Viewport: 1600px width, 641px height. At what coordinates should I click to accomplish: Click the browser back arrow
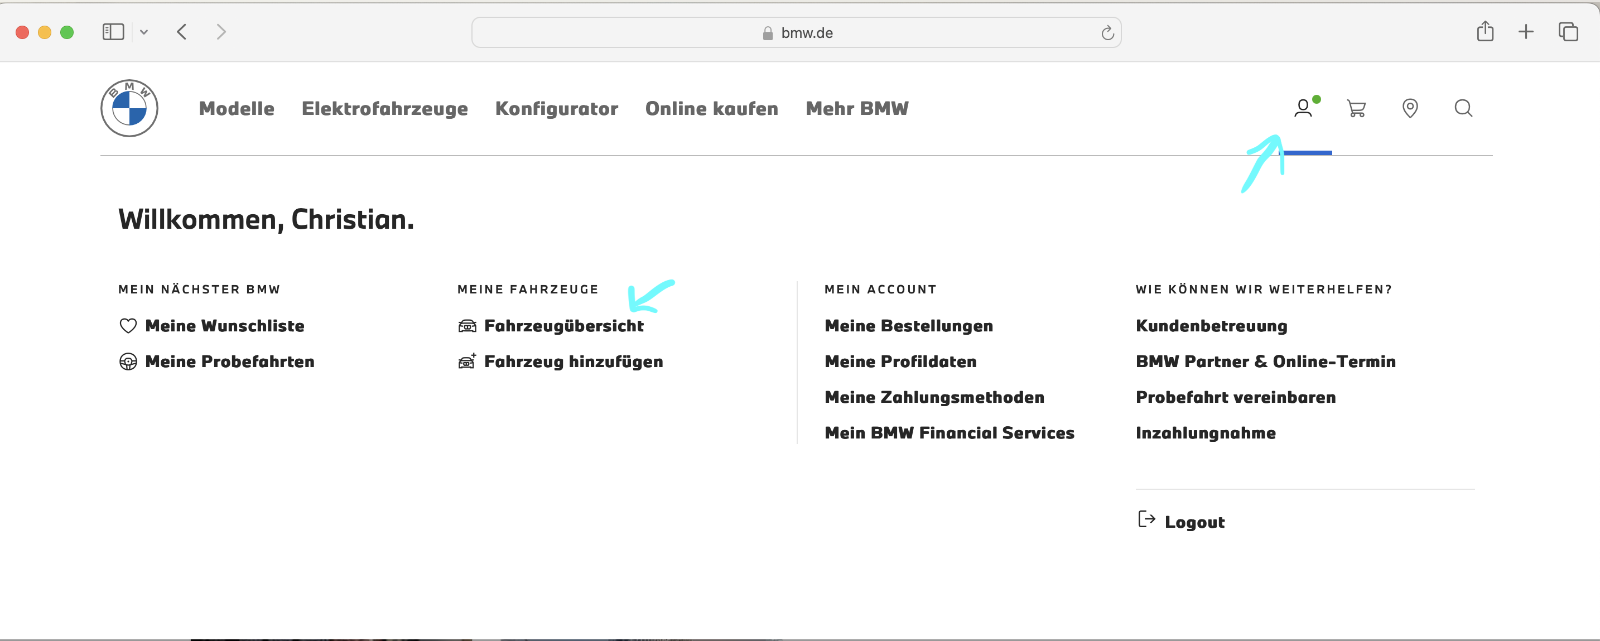[x=182, y=31]
